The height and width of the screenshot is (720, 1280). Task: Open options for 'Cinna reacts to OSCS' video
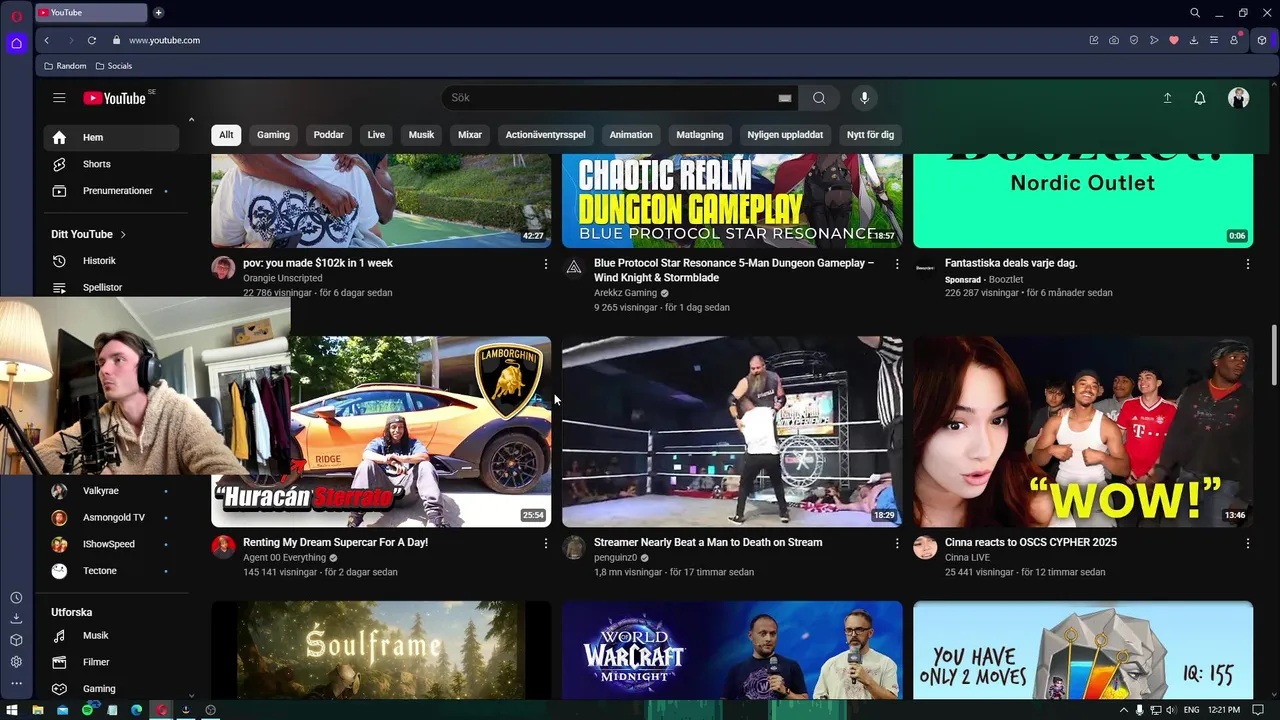(x=1248, y=543)
